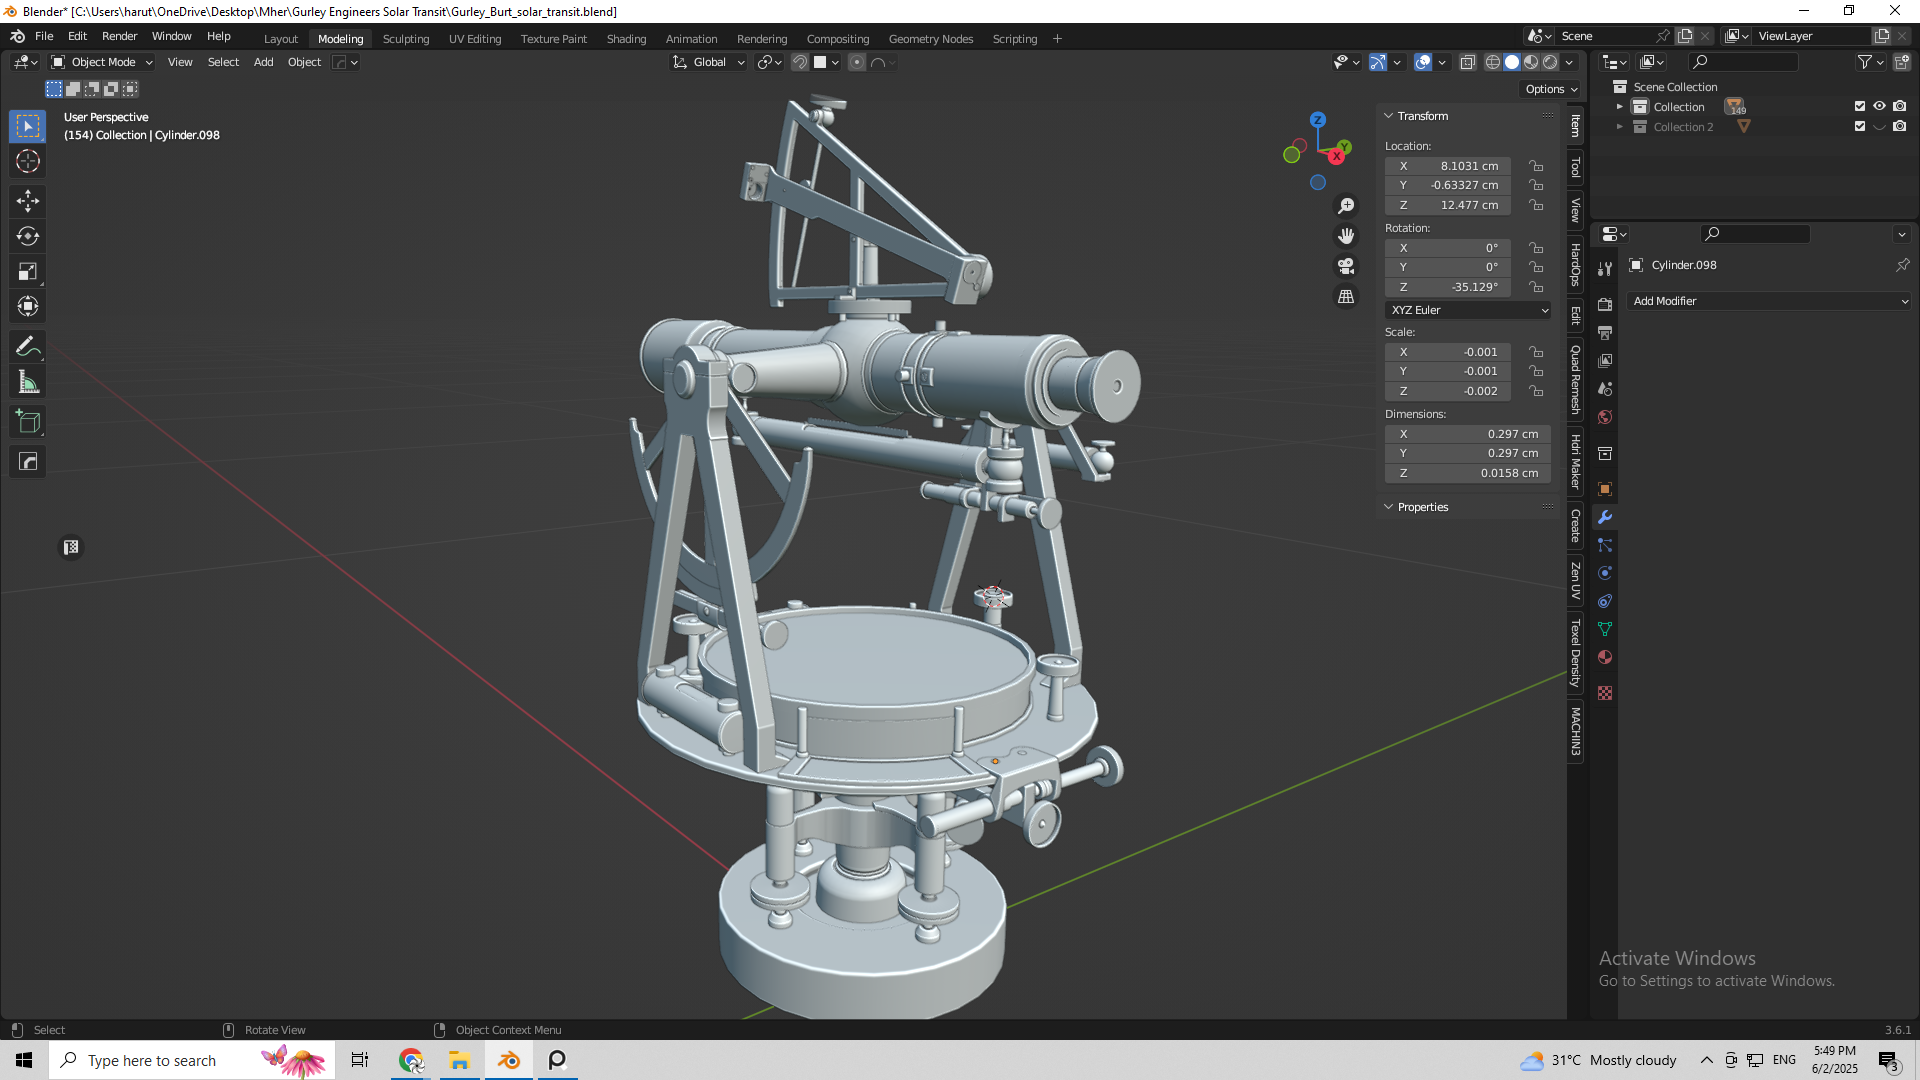Screen dimensions: 1920x1080
Task: Activate the Rotate tool
Action: [28, 236]
